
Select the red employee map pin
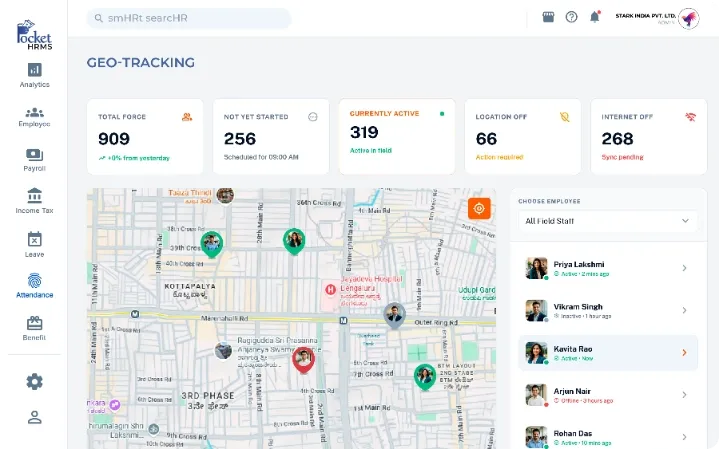coord(303,360)
